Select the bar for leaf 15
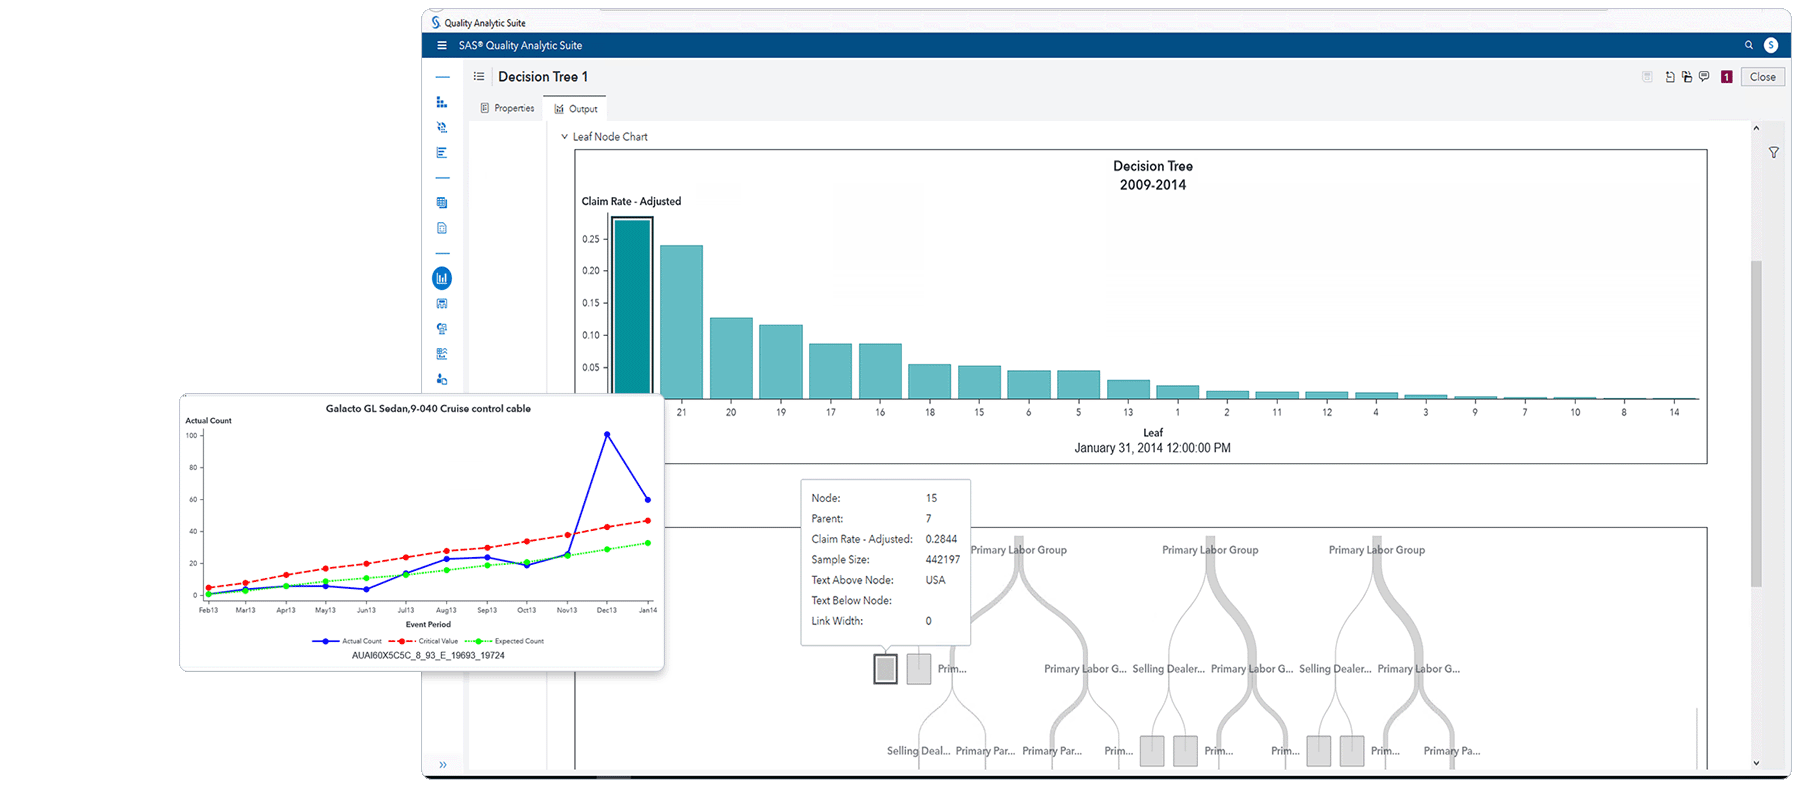Viewport: 1800px width, 789px height. point(979,383)
